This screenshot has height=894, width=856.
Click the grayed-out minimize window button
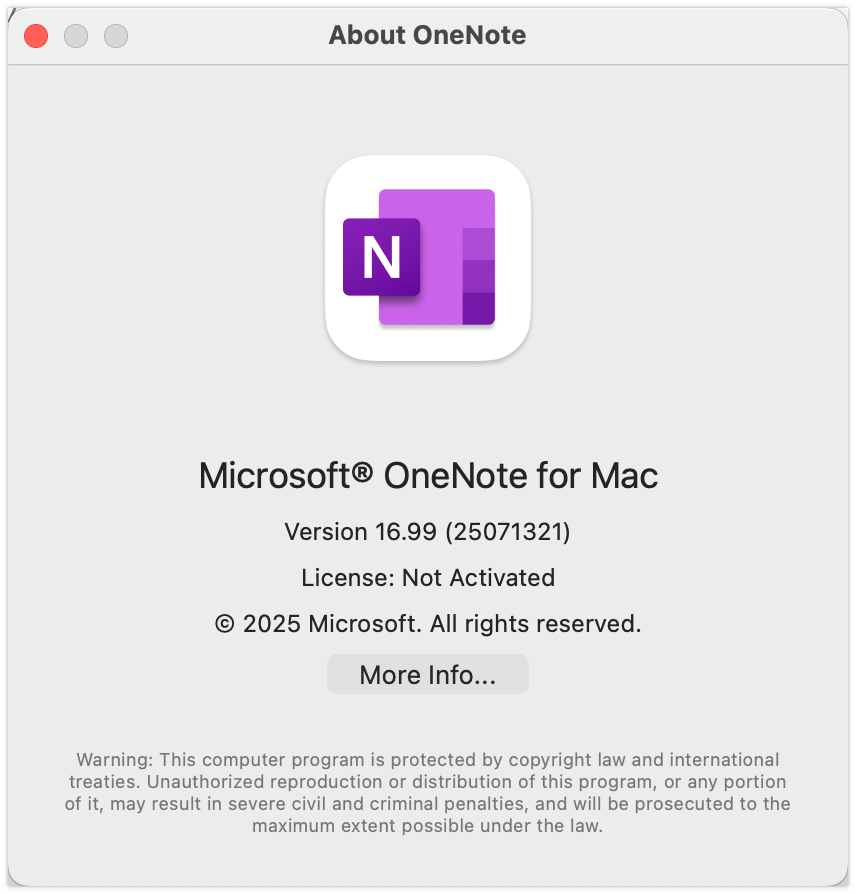76,36
